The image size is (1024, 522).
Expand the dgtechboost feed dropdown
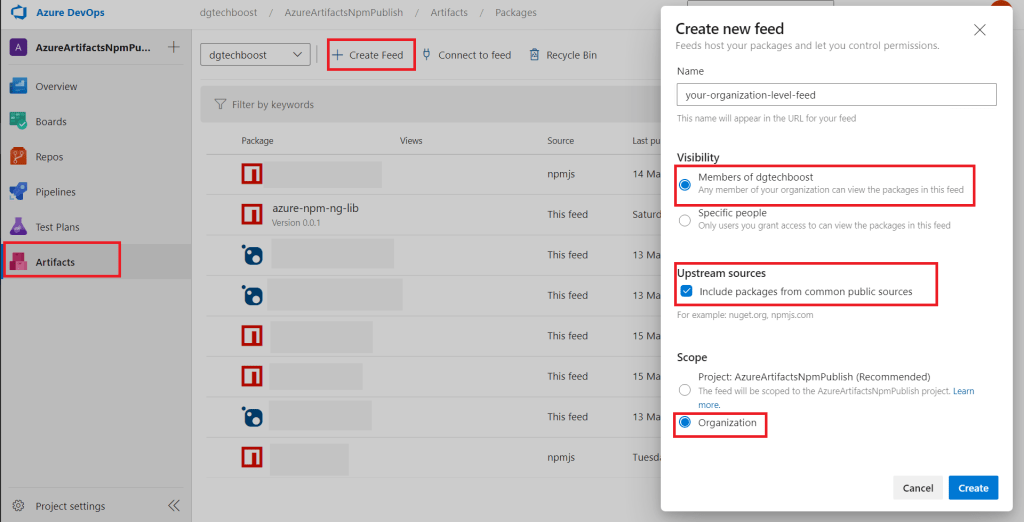coord(255,55)
